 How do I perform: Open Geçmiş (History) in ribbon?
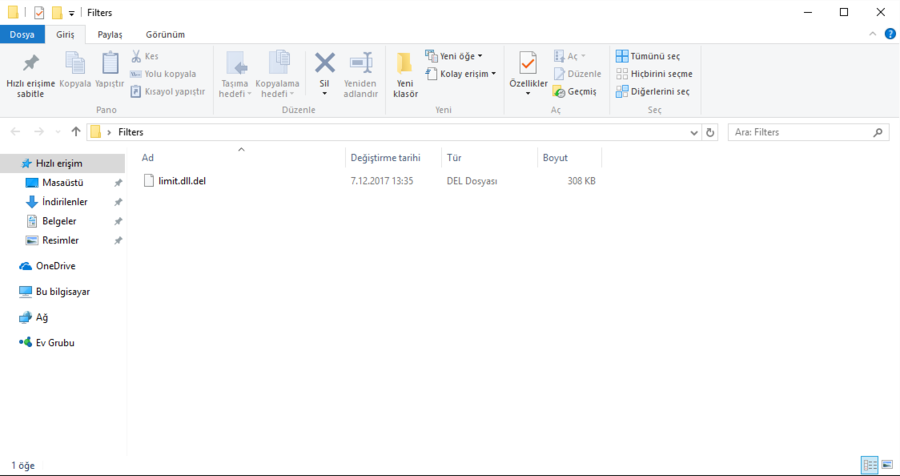click(x=575, y=91)
